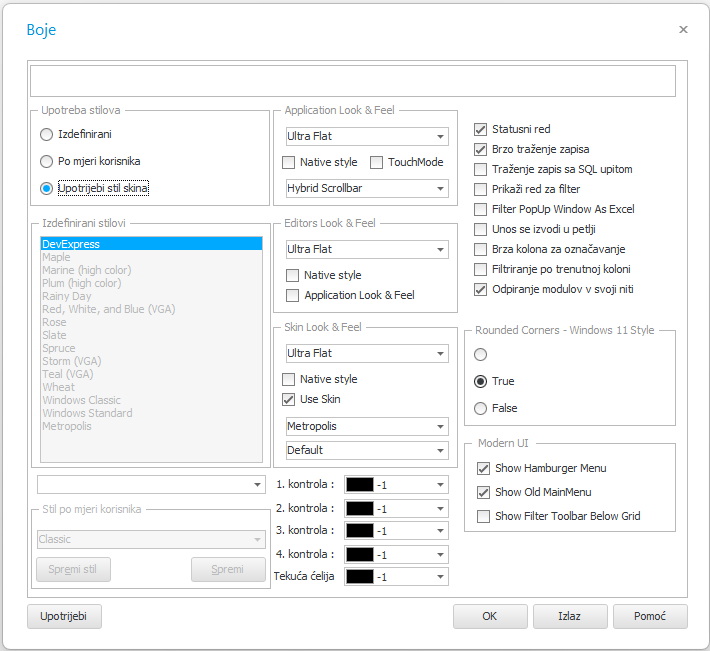Uncheck the Use Skin checkbox
710x651 pixels.
point(288,399)
